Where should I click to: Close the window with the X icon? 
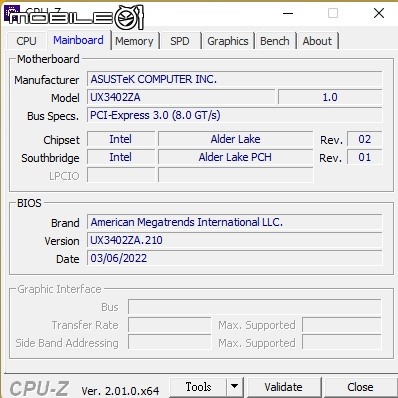379,13
